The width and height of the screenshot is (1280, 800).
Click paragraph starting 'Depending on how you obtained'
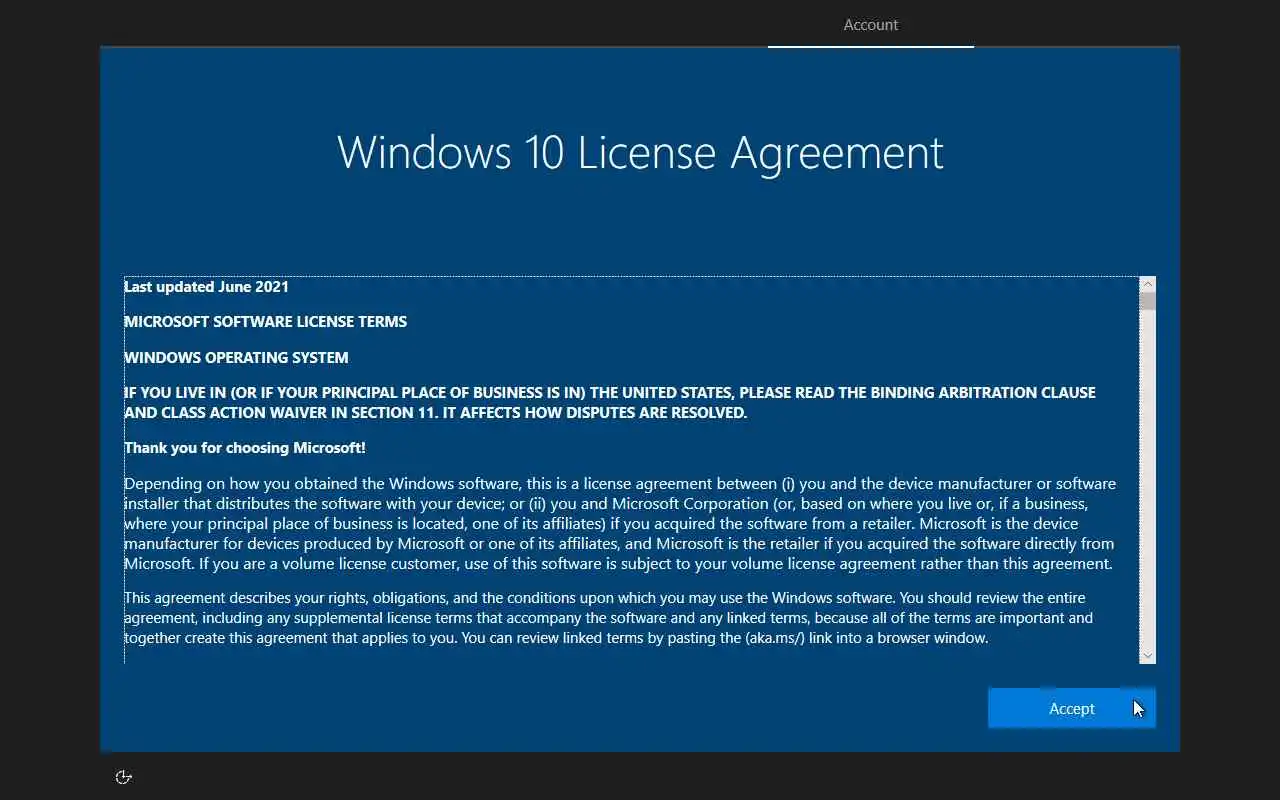tap(620, 523)
